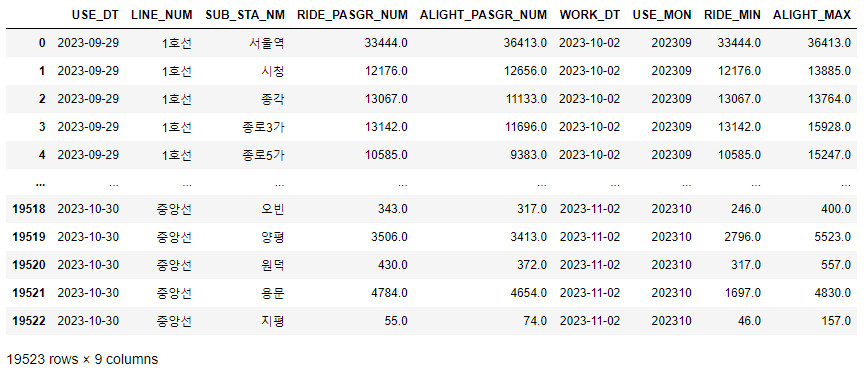Screen dimensions: 868x373
Task: Click the ALIGHT_MAX column header
Action: point(812,15)
